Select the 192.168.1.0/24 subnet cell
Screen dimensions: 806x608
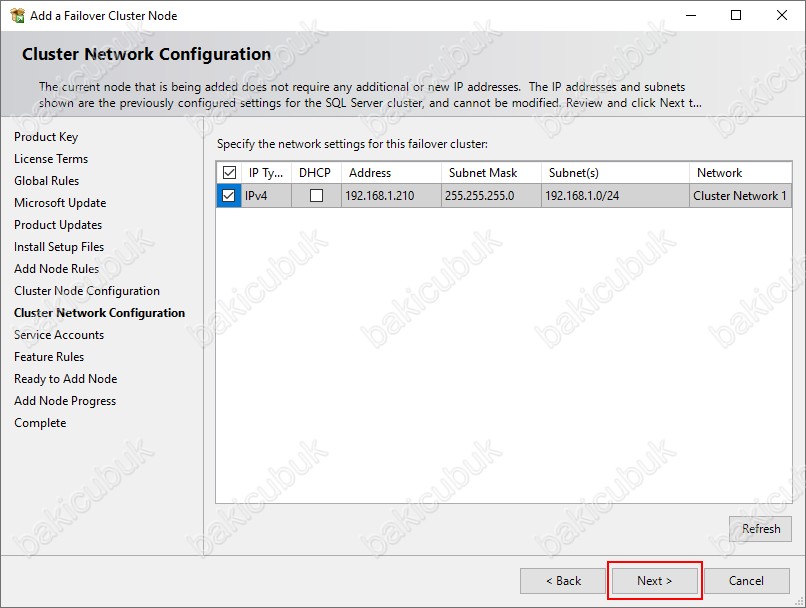615,196
